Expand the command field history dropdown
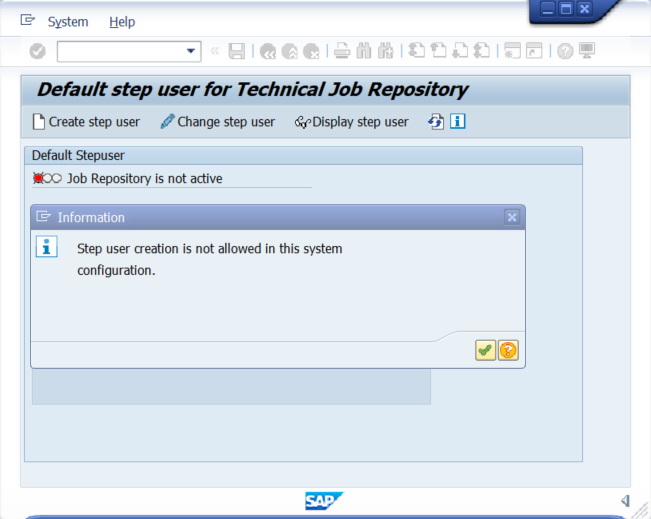The width and height of the screenshot is (651, 519). tap(191, 51)
